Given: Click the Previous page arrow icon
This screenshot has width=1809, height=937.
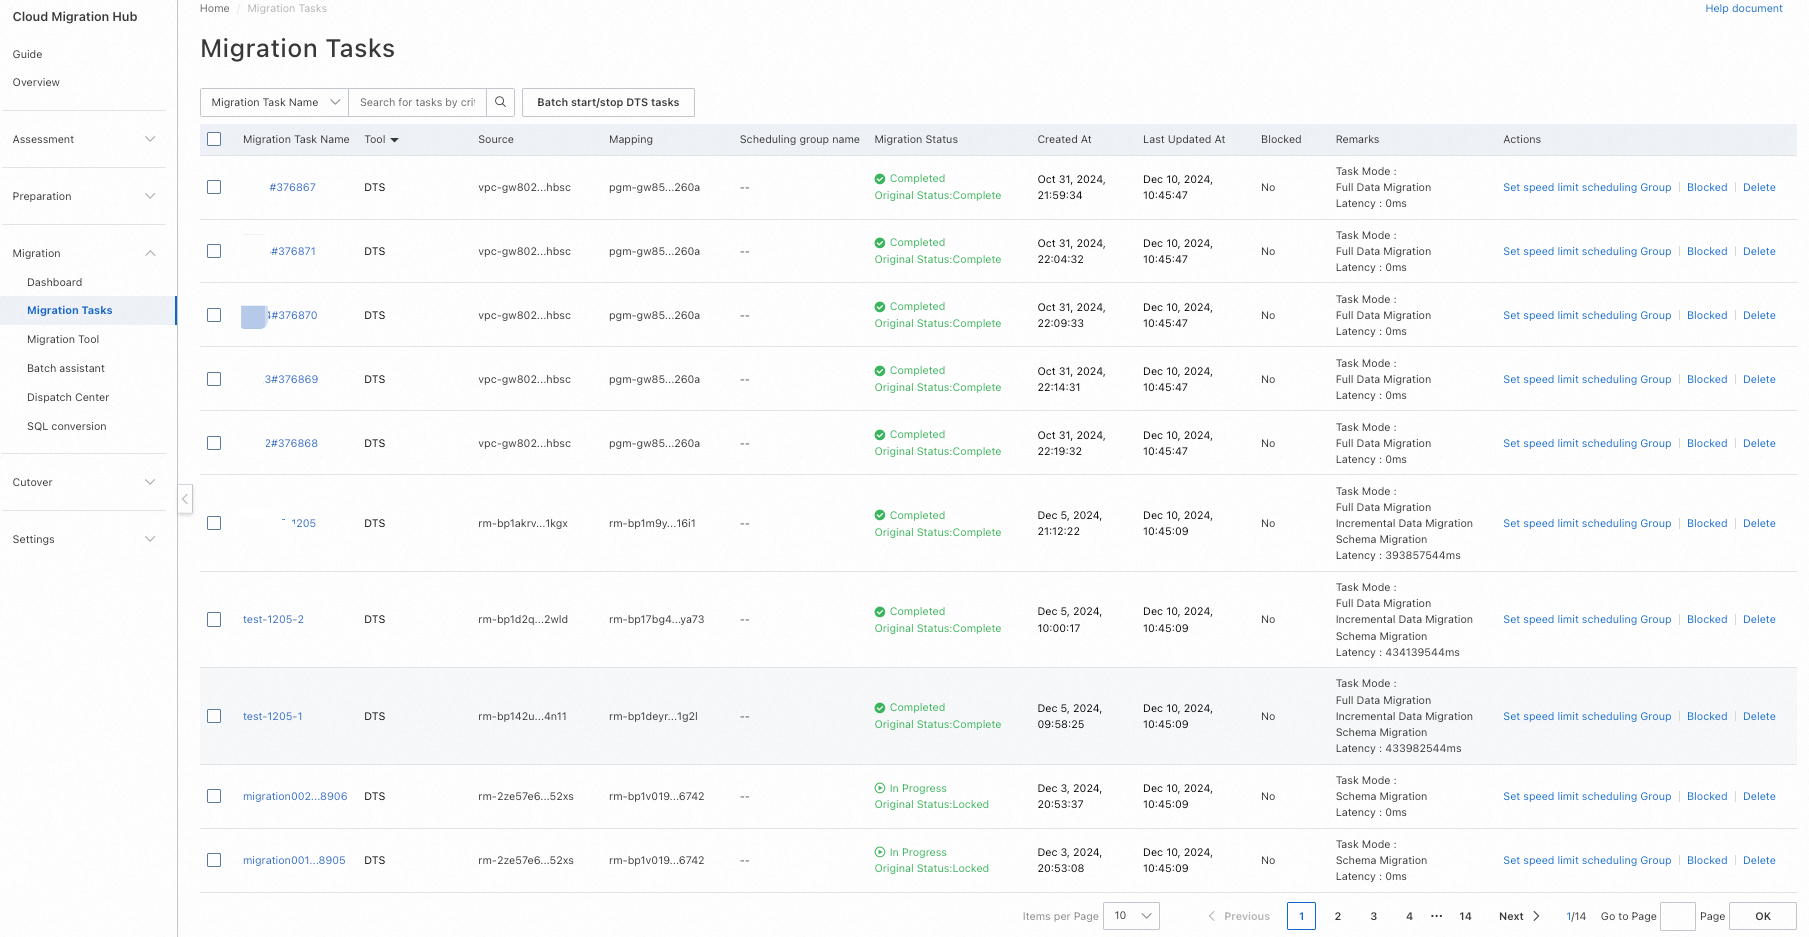Looking at the screenshot, I should 1212,916.
